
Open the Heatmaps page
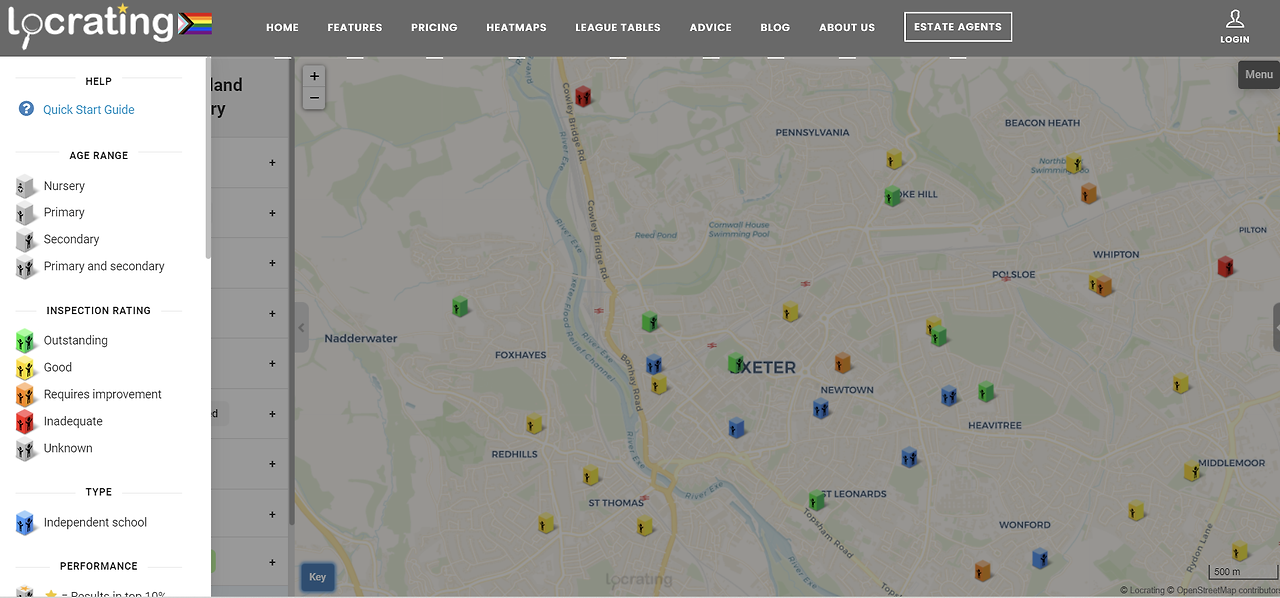pyautogui.click(x=516, y=28)
